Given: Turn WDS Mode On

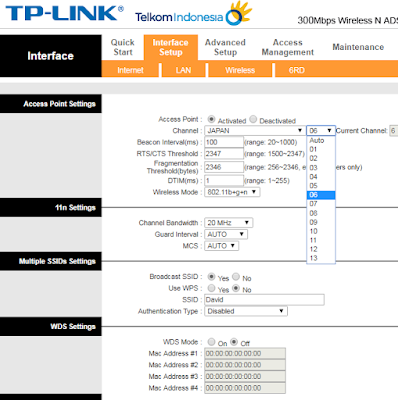Looking at the screenshot, I should point(211,342).
